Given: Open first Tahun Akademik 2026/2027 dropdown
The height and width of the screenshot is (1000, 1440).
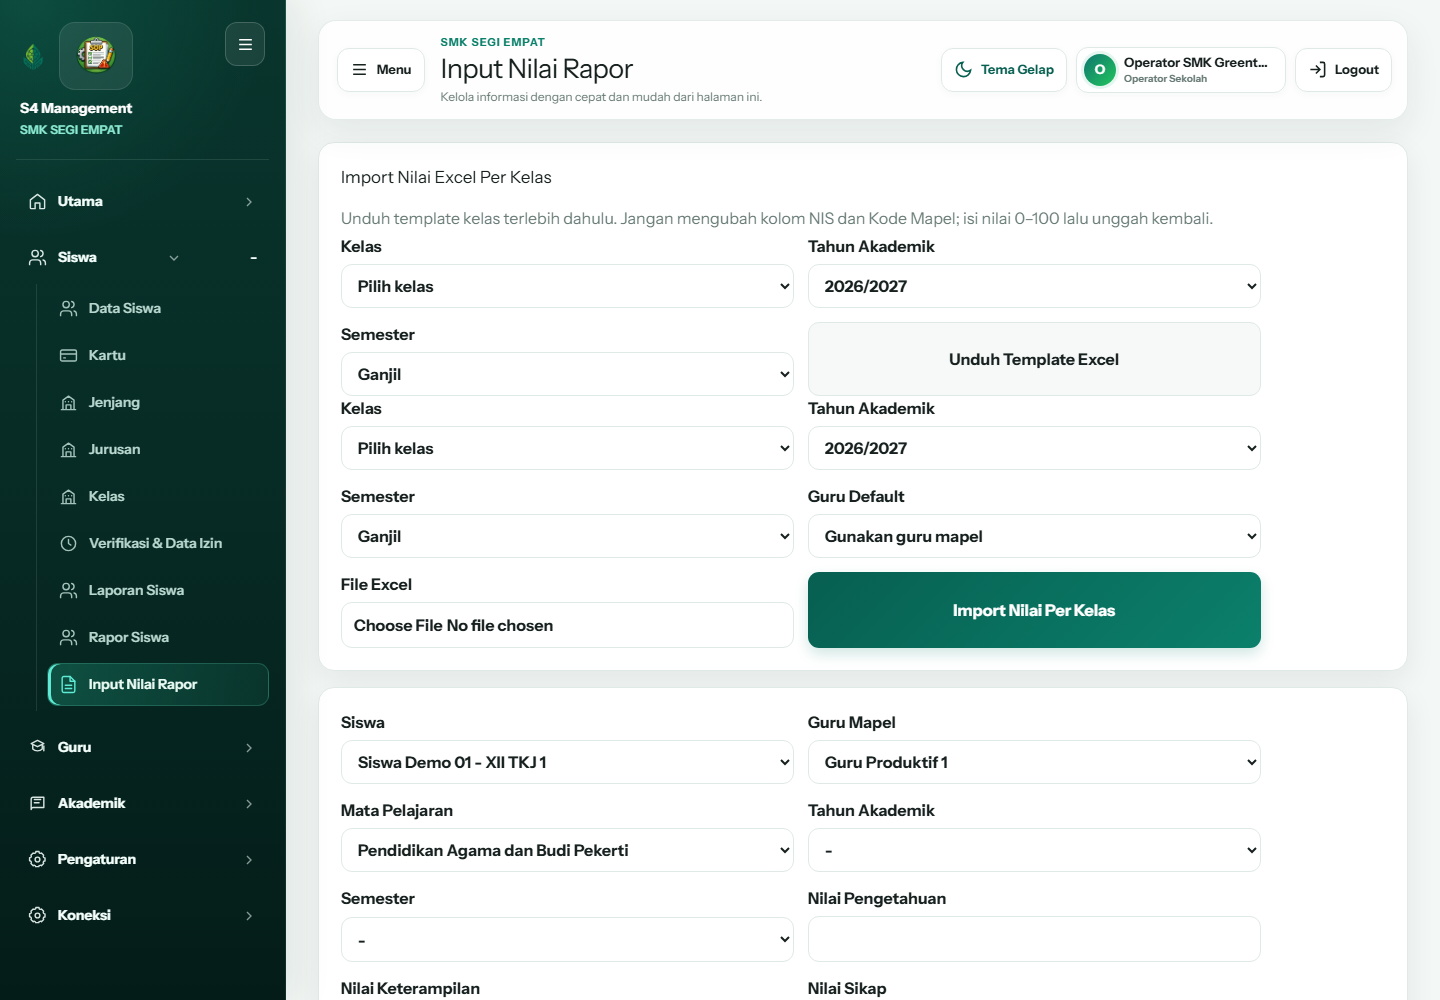Looking at the screenshot, I should 1034,286.
